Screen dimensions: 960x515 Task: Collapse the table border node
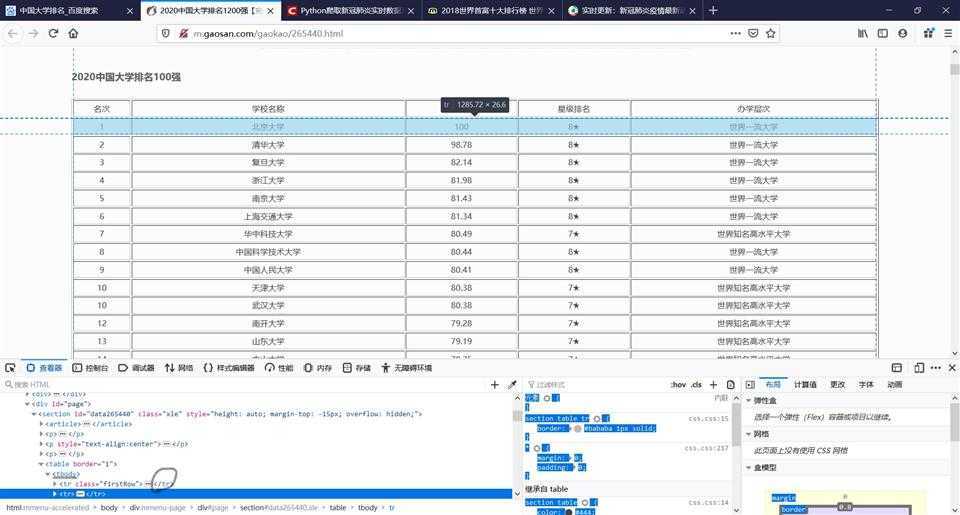(42, 464)
